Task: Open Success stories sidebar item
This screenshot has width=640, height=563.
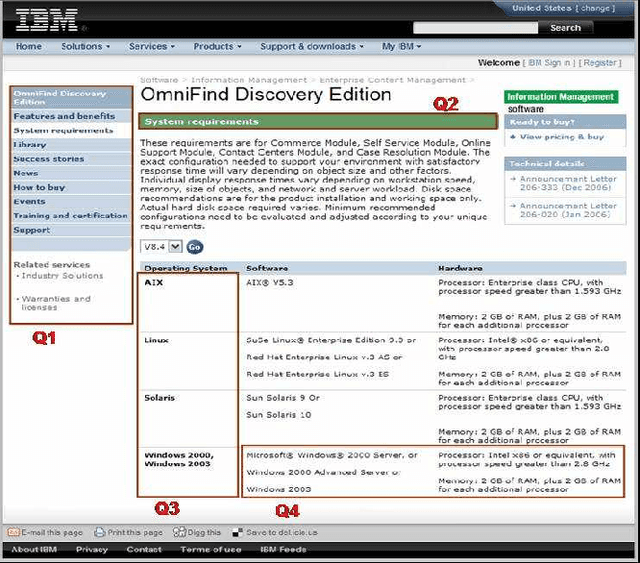Action: [x=71, y=159]
